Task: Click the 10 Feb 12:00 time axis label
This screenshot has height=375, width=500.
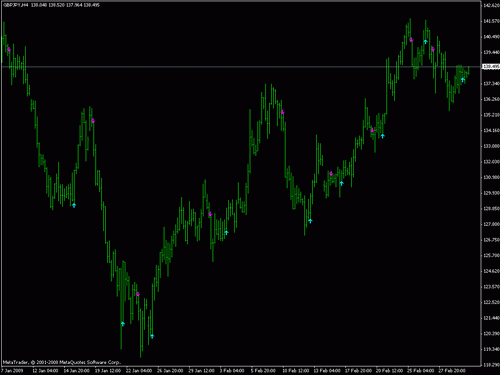Action: 296,371
